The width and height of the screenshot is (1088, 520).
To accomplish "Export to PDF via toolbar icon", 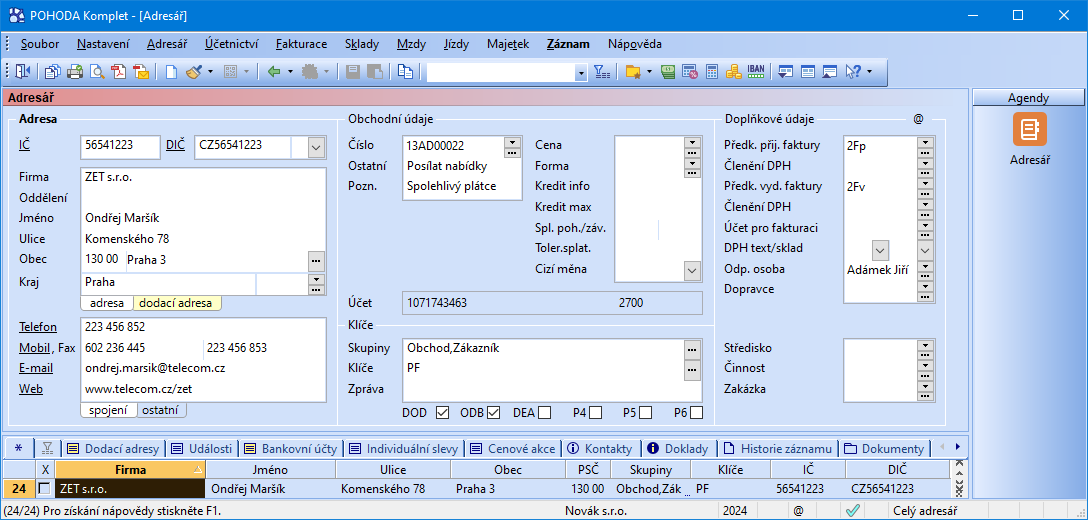I will pos(119,71).
